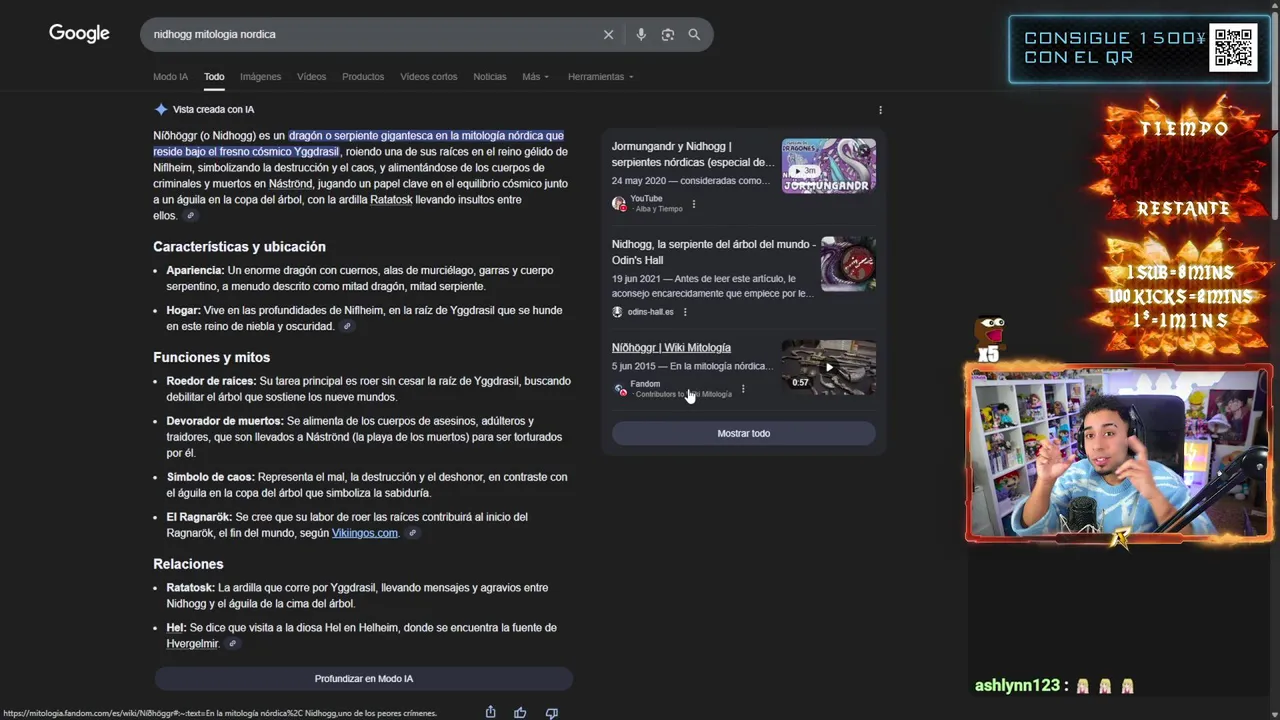Click source link icon after 'ellos.'

click(x=190, y=216)
